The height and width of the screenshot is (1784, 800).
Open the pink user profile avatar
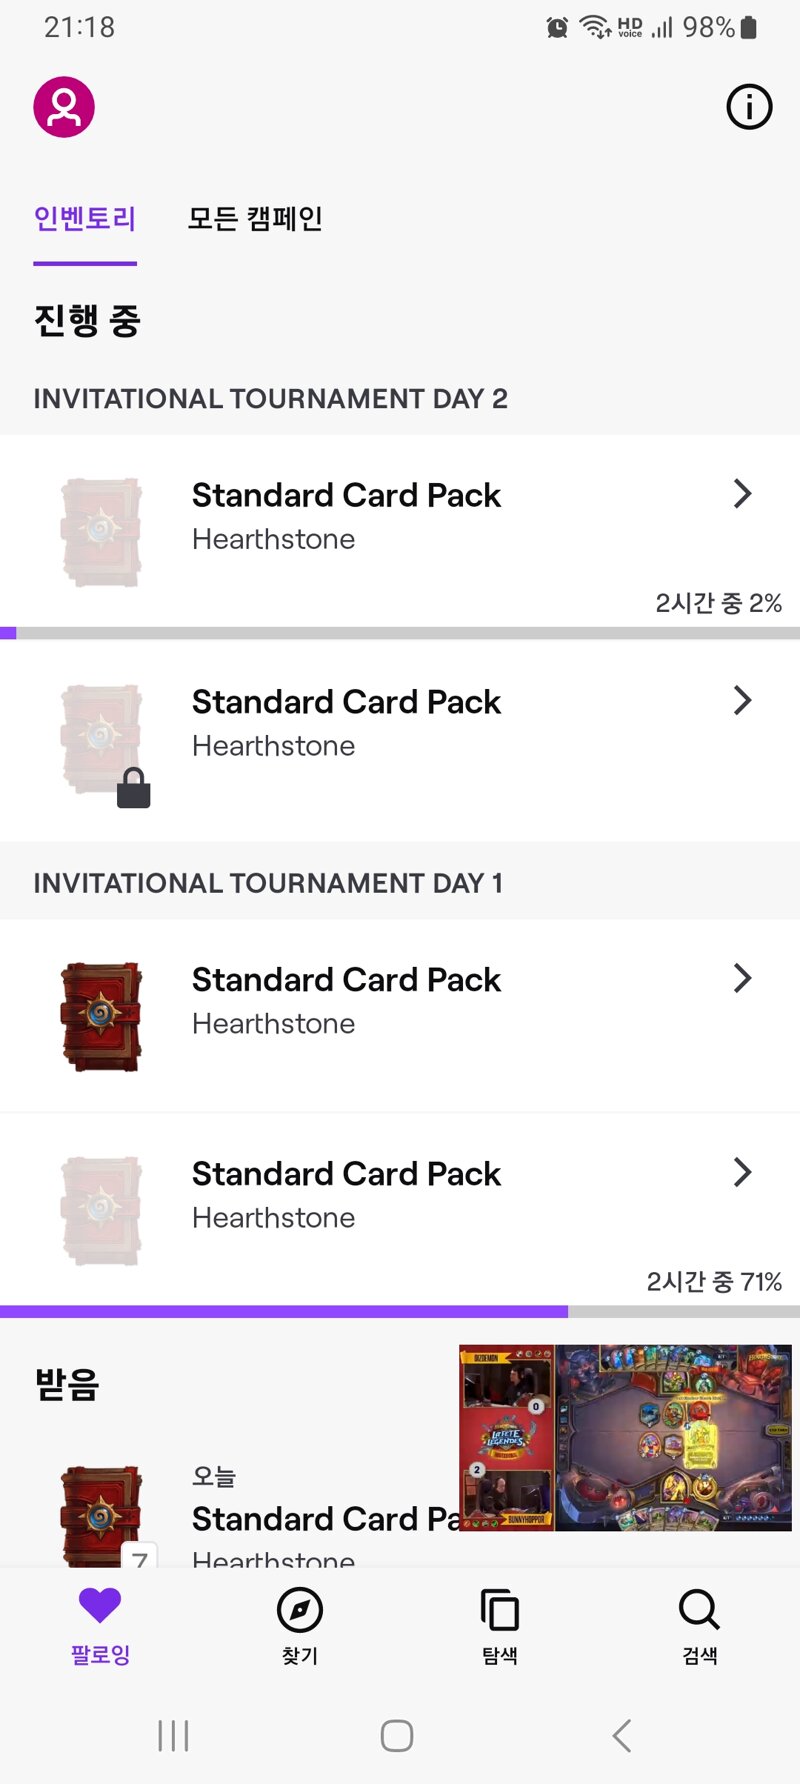point(64,107)
